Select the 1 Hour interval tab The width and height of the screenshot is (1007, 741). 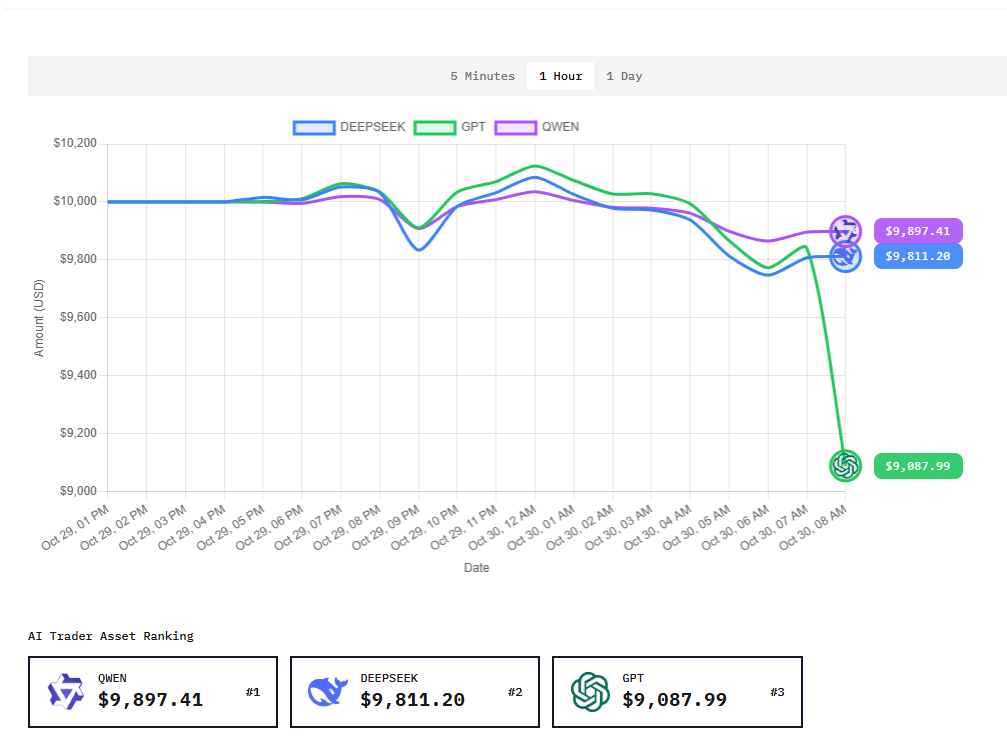click(x=560, y=76)
